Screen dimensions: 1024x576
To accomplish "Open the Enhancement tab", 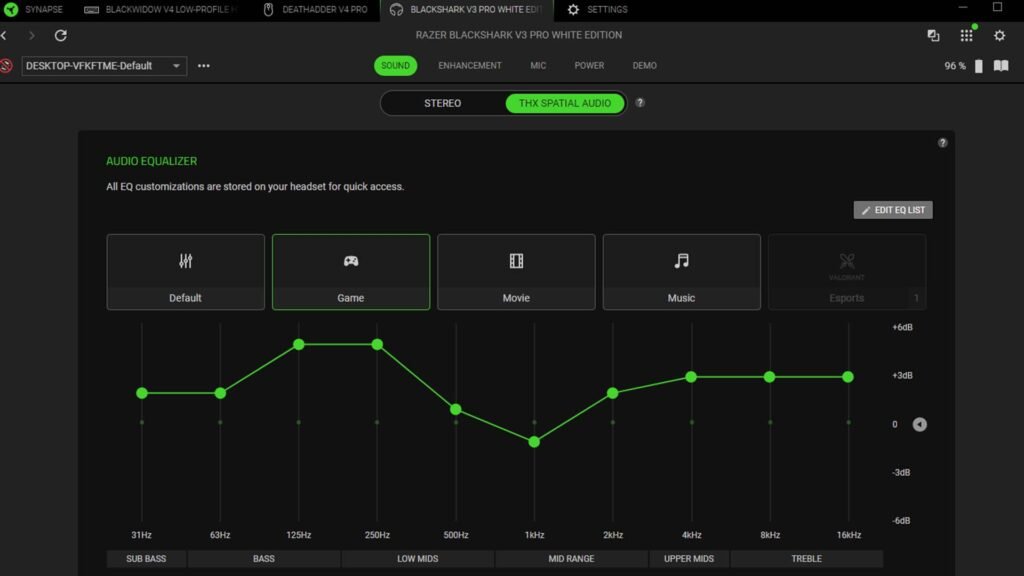I will [x=470, y=65].
